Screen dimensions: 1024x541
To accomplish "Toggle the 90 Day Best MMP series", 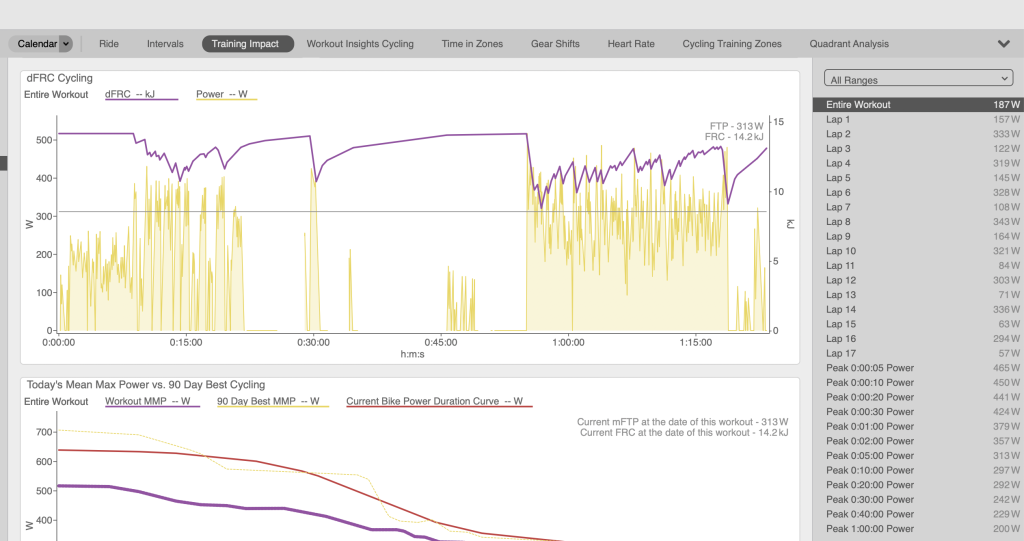I will [x=272, y=402].
